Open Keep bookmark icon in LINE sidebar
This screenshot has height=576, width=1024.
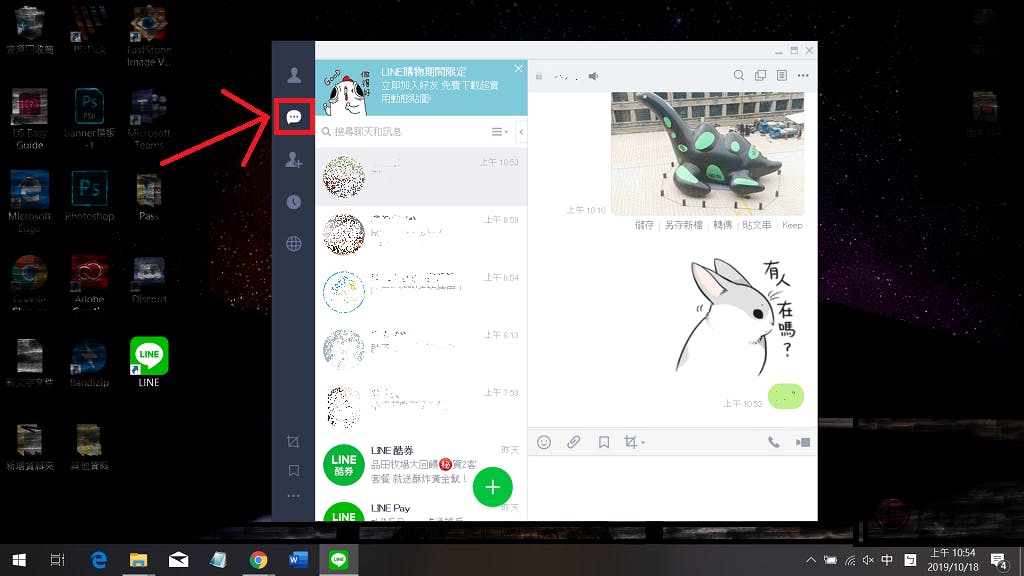pyautogui.click(x=294, y=470)
